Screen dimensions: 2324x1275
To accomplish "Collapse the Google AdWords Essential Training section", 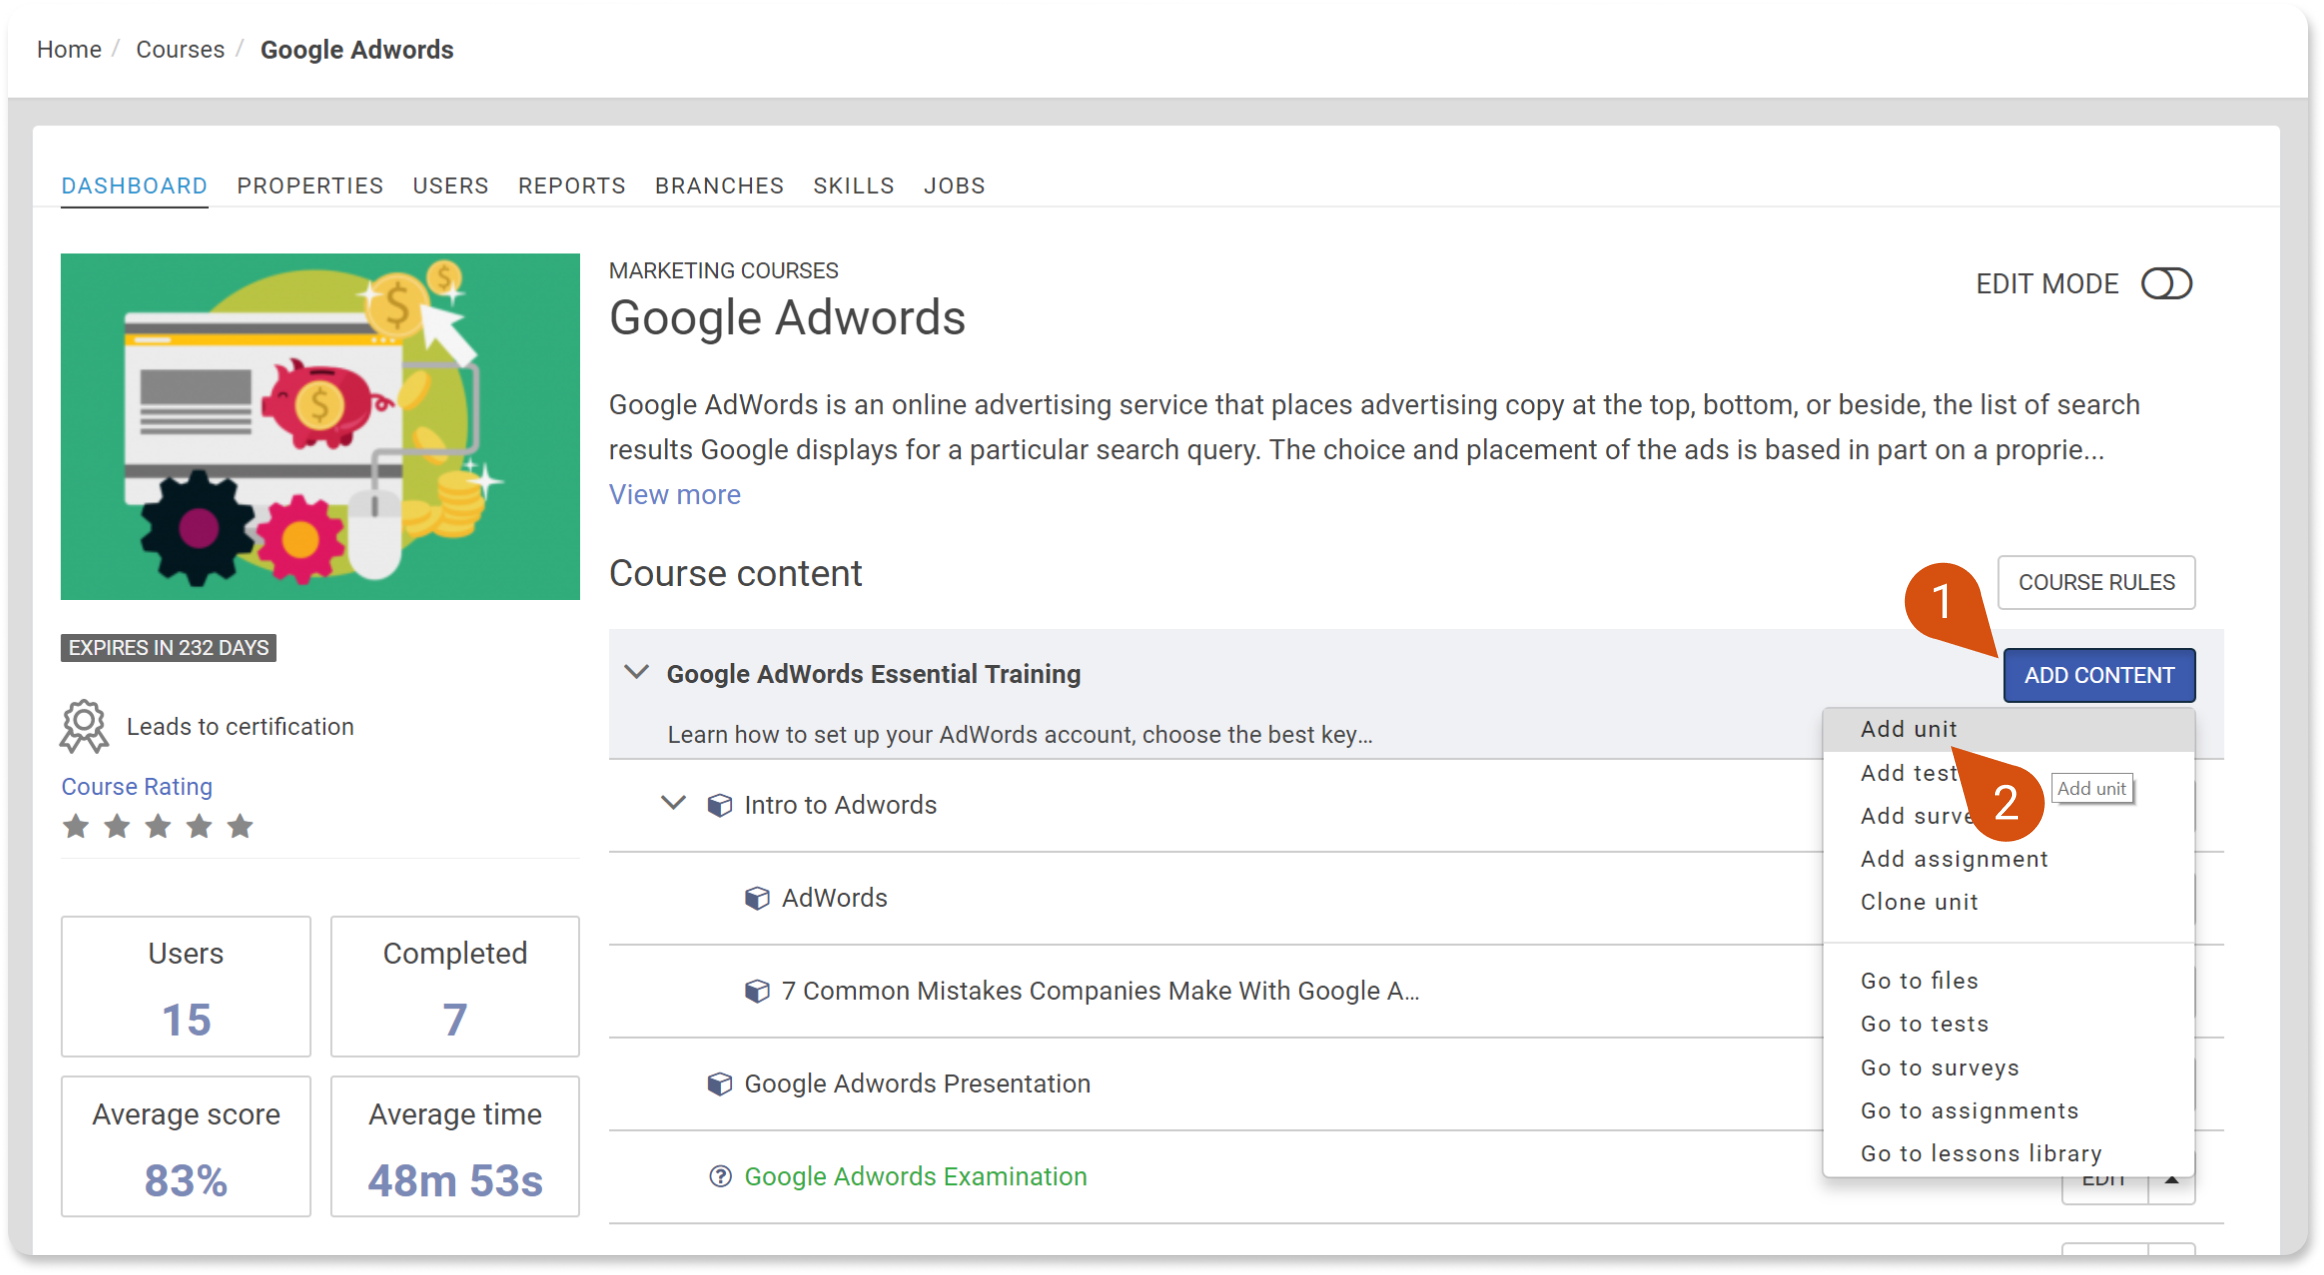I will tap(637, 672).
